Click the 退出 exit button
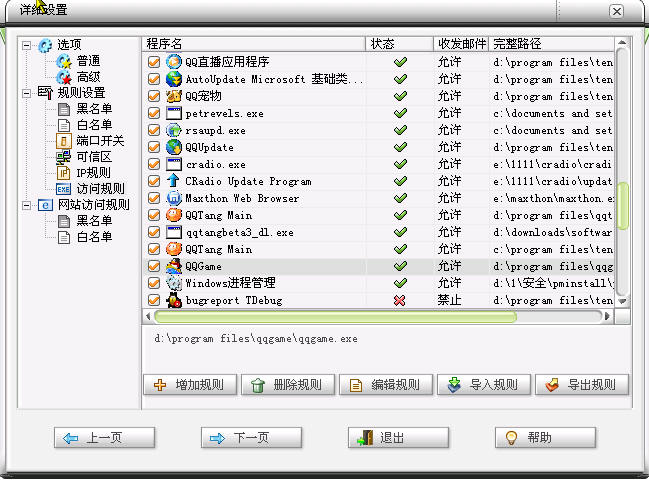 (x=398, y=438)
